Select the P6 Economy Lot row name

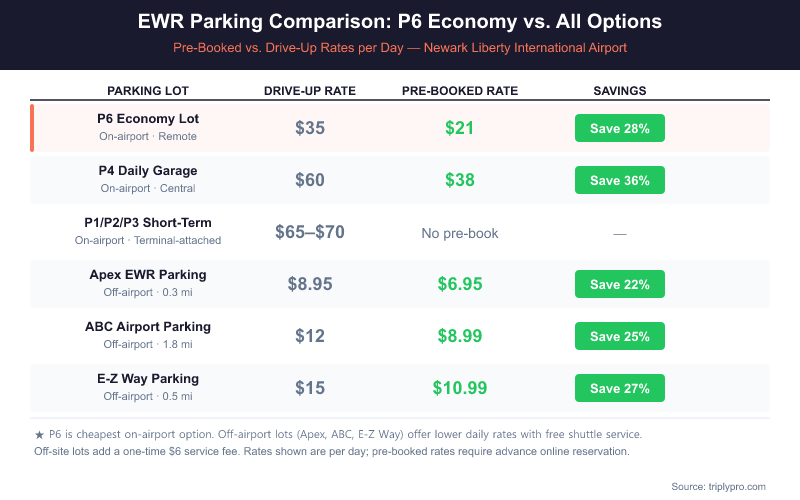(148, 118)
